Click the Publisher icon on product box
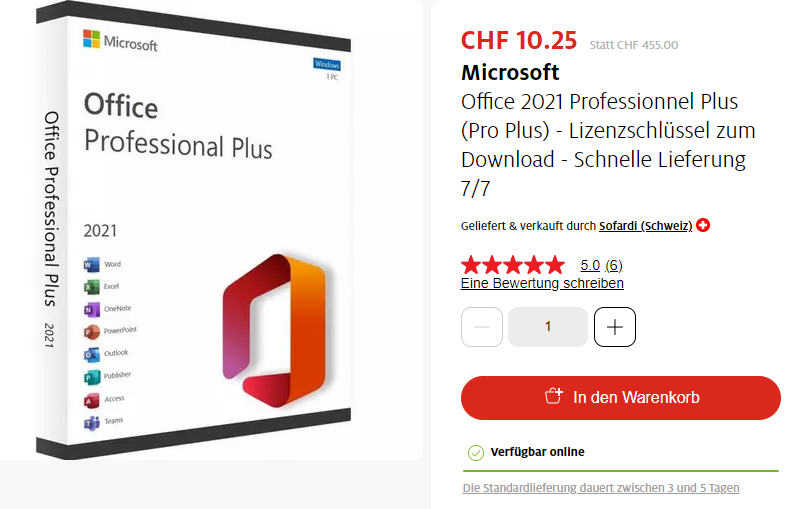Viewport: 791px width, 509px height. click(x=91, y=377)
